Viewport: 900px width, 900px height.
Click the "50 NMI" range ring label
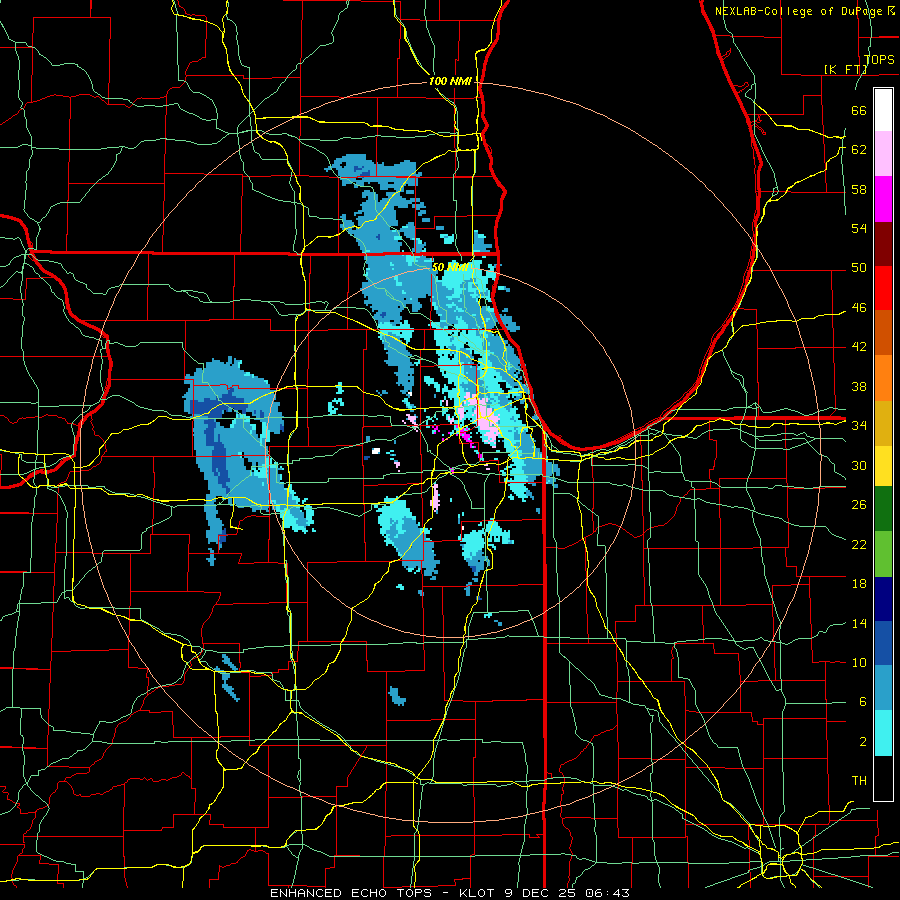(451, 267)
